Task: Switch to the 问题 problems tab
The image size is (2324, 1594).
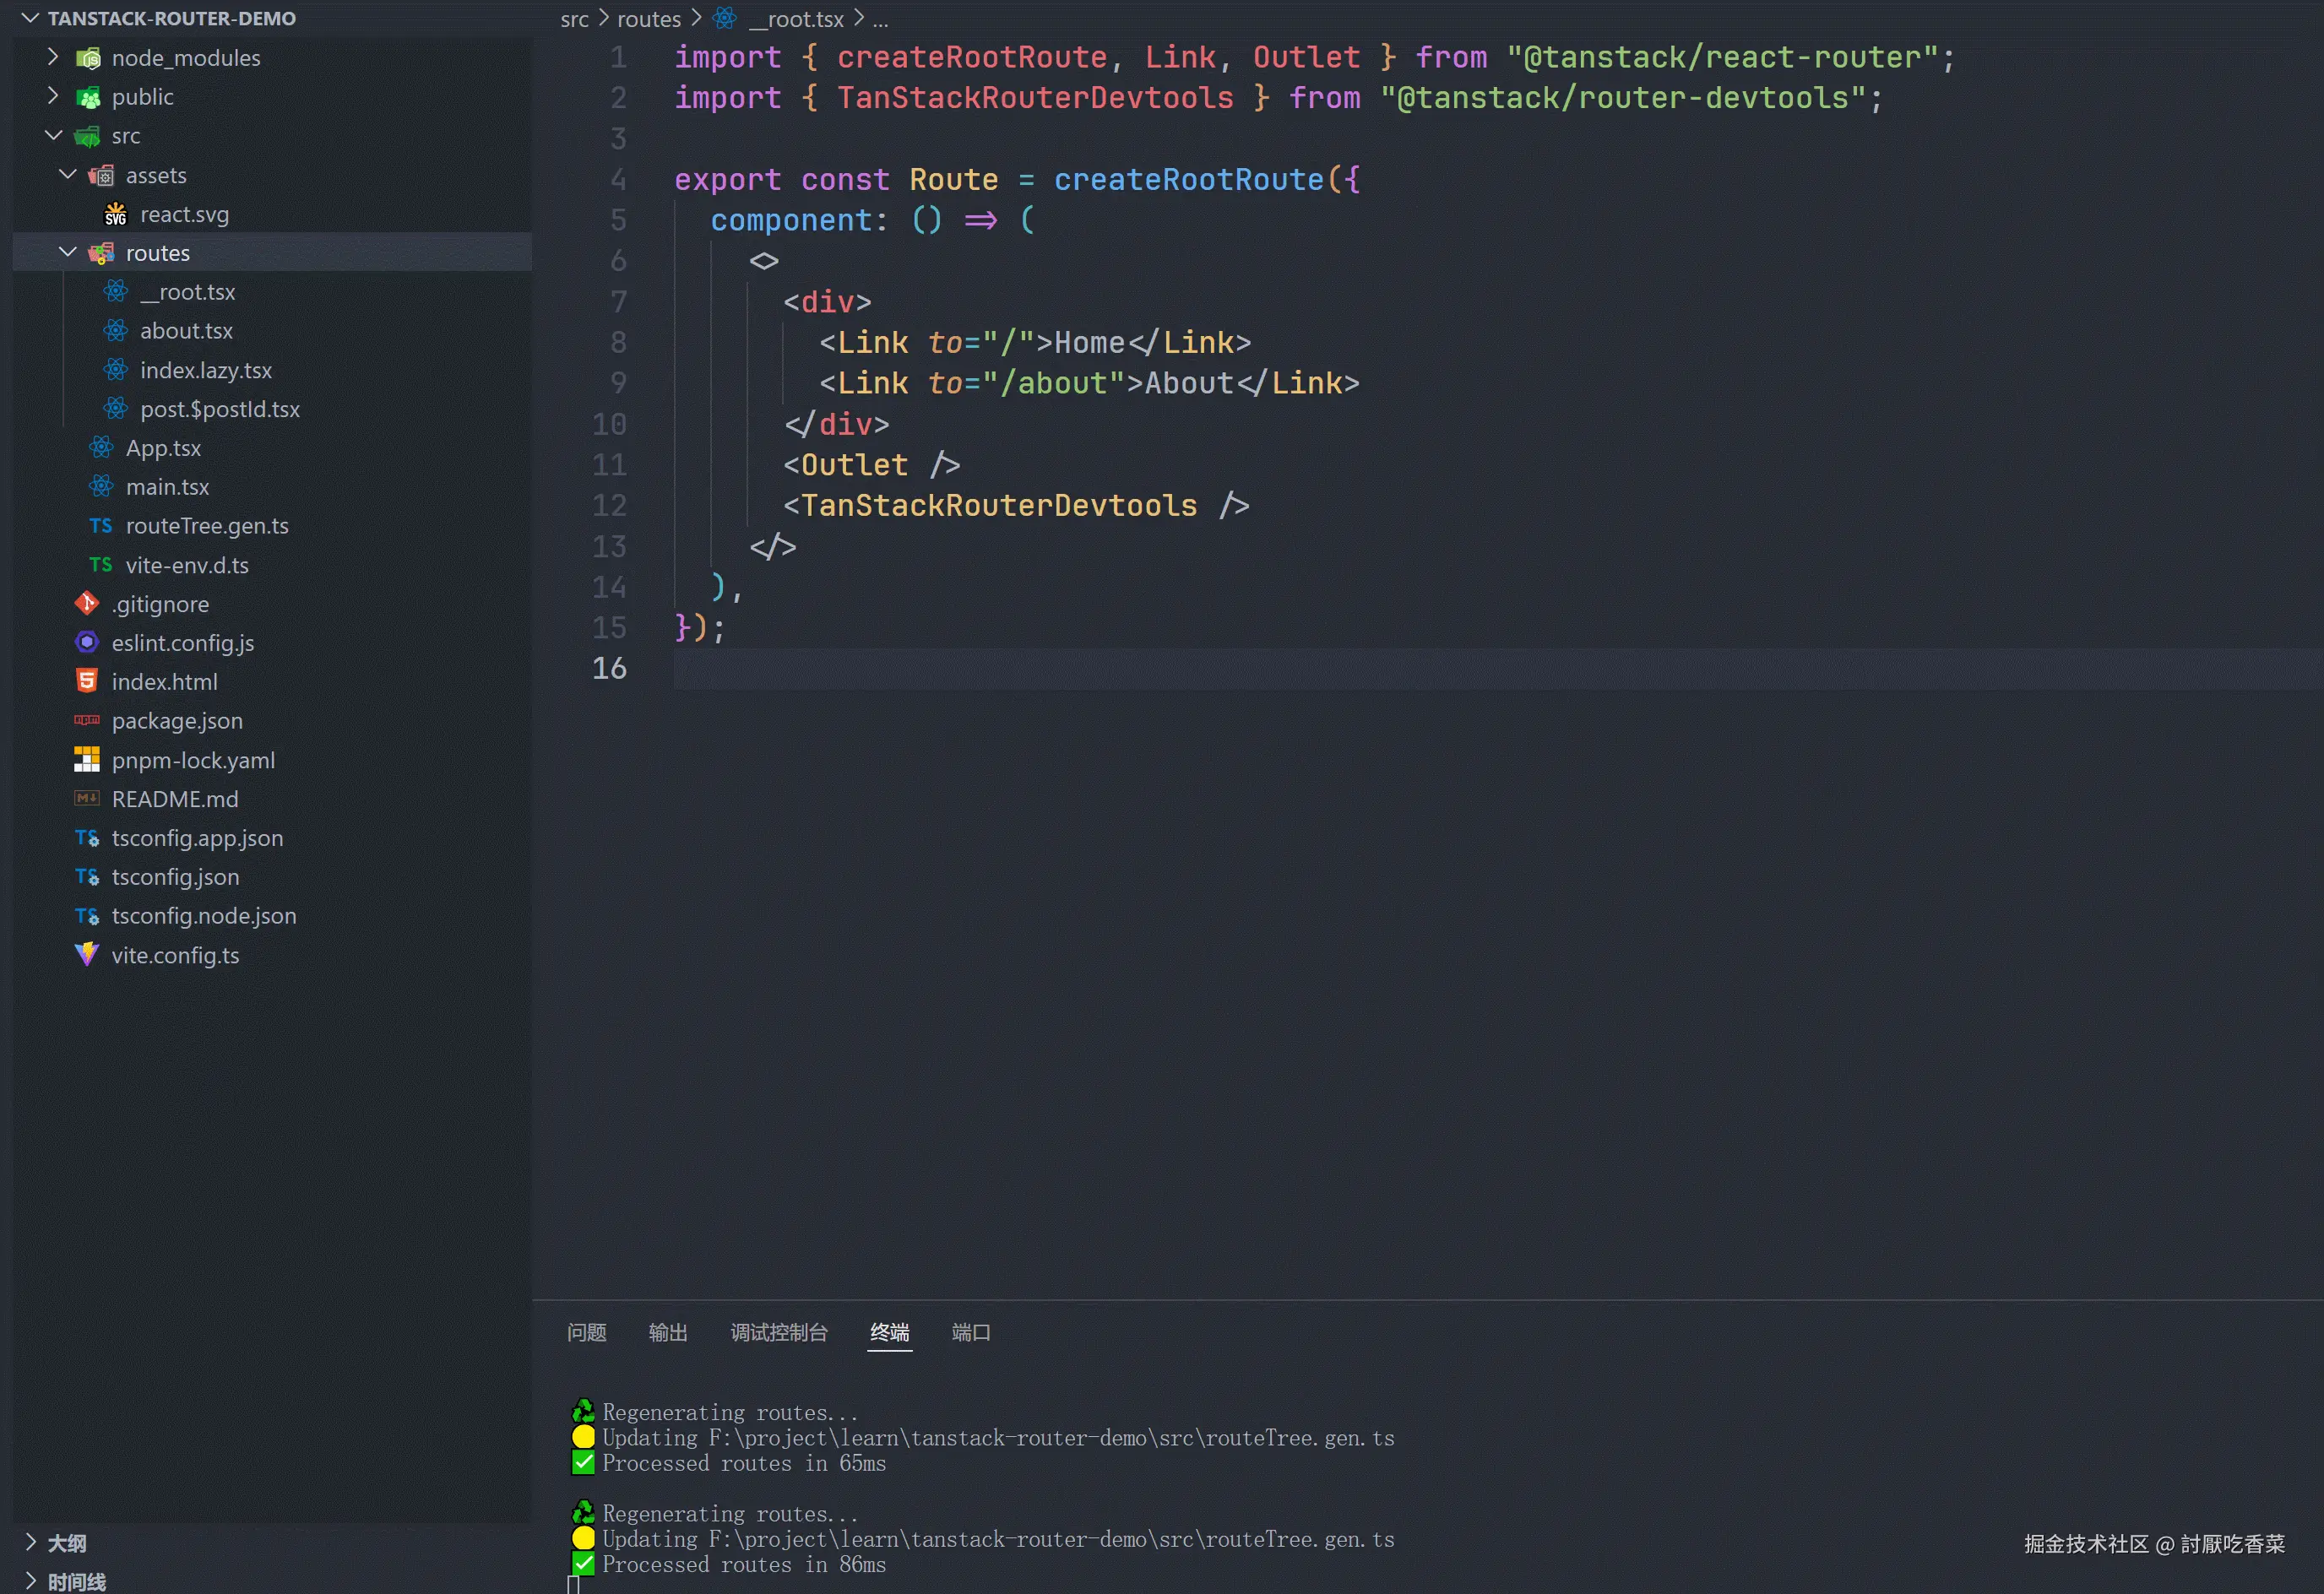Action: coord(586,1332)
